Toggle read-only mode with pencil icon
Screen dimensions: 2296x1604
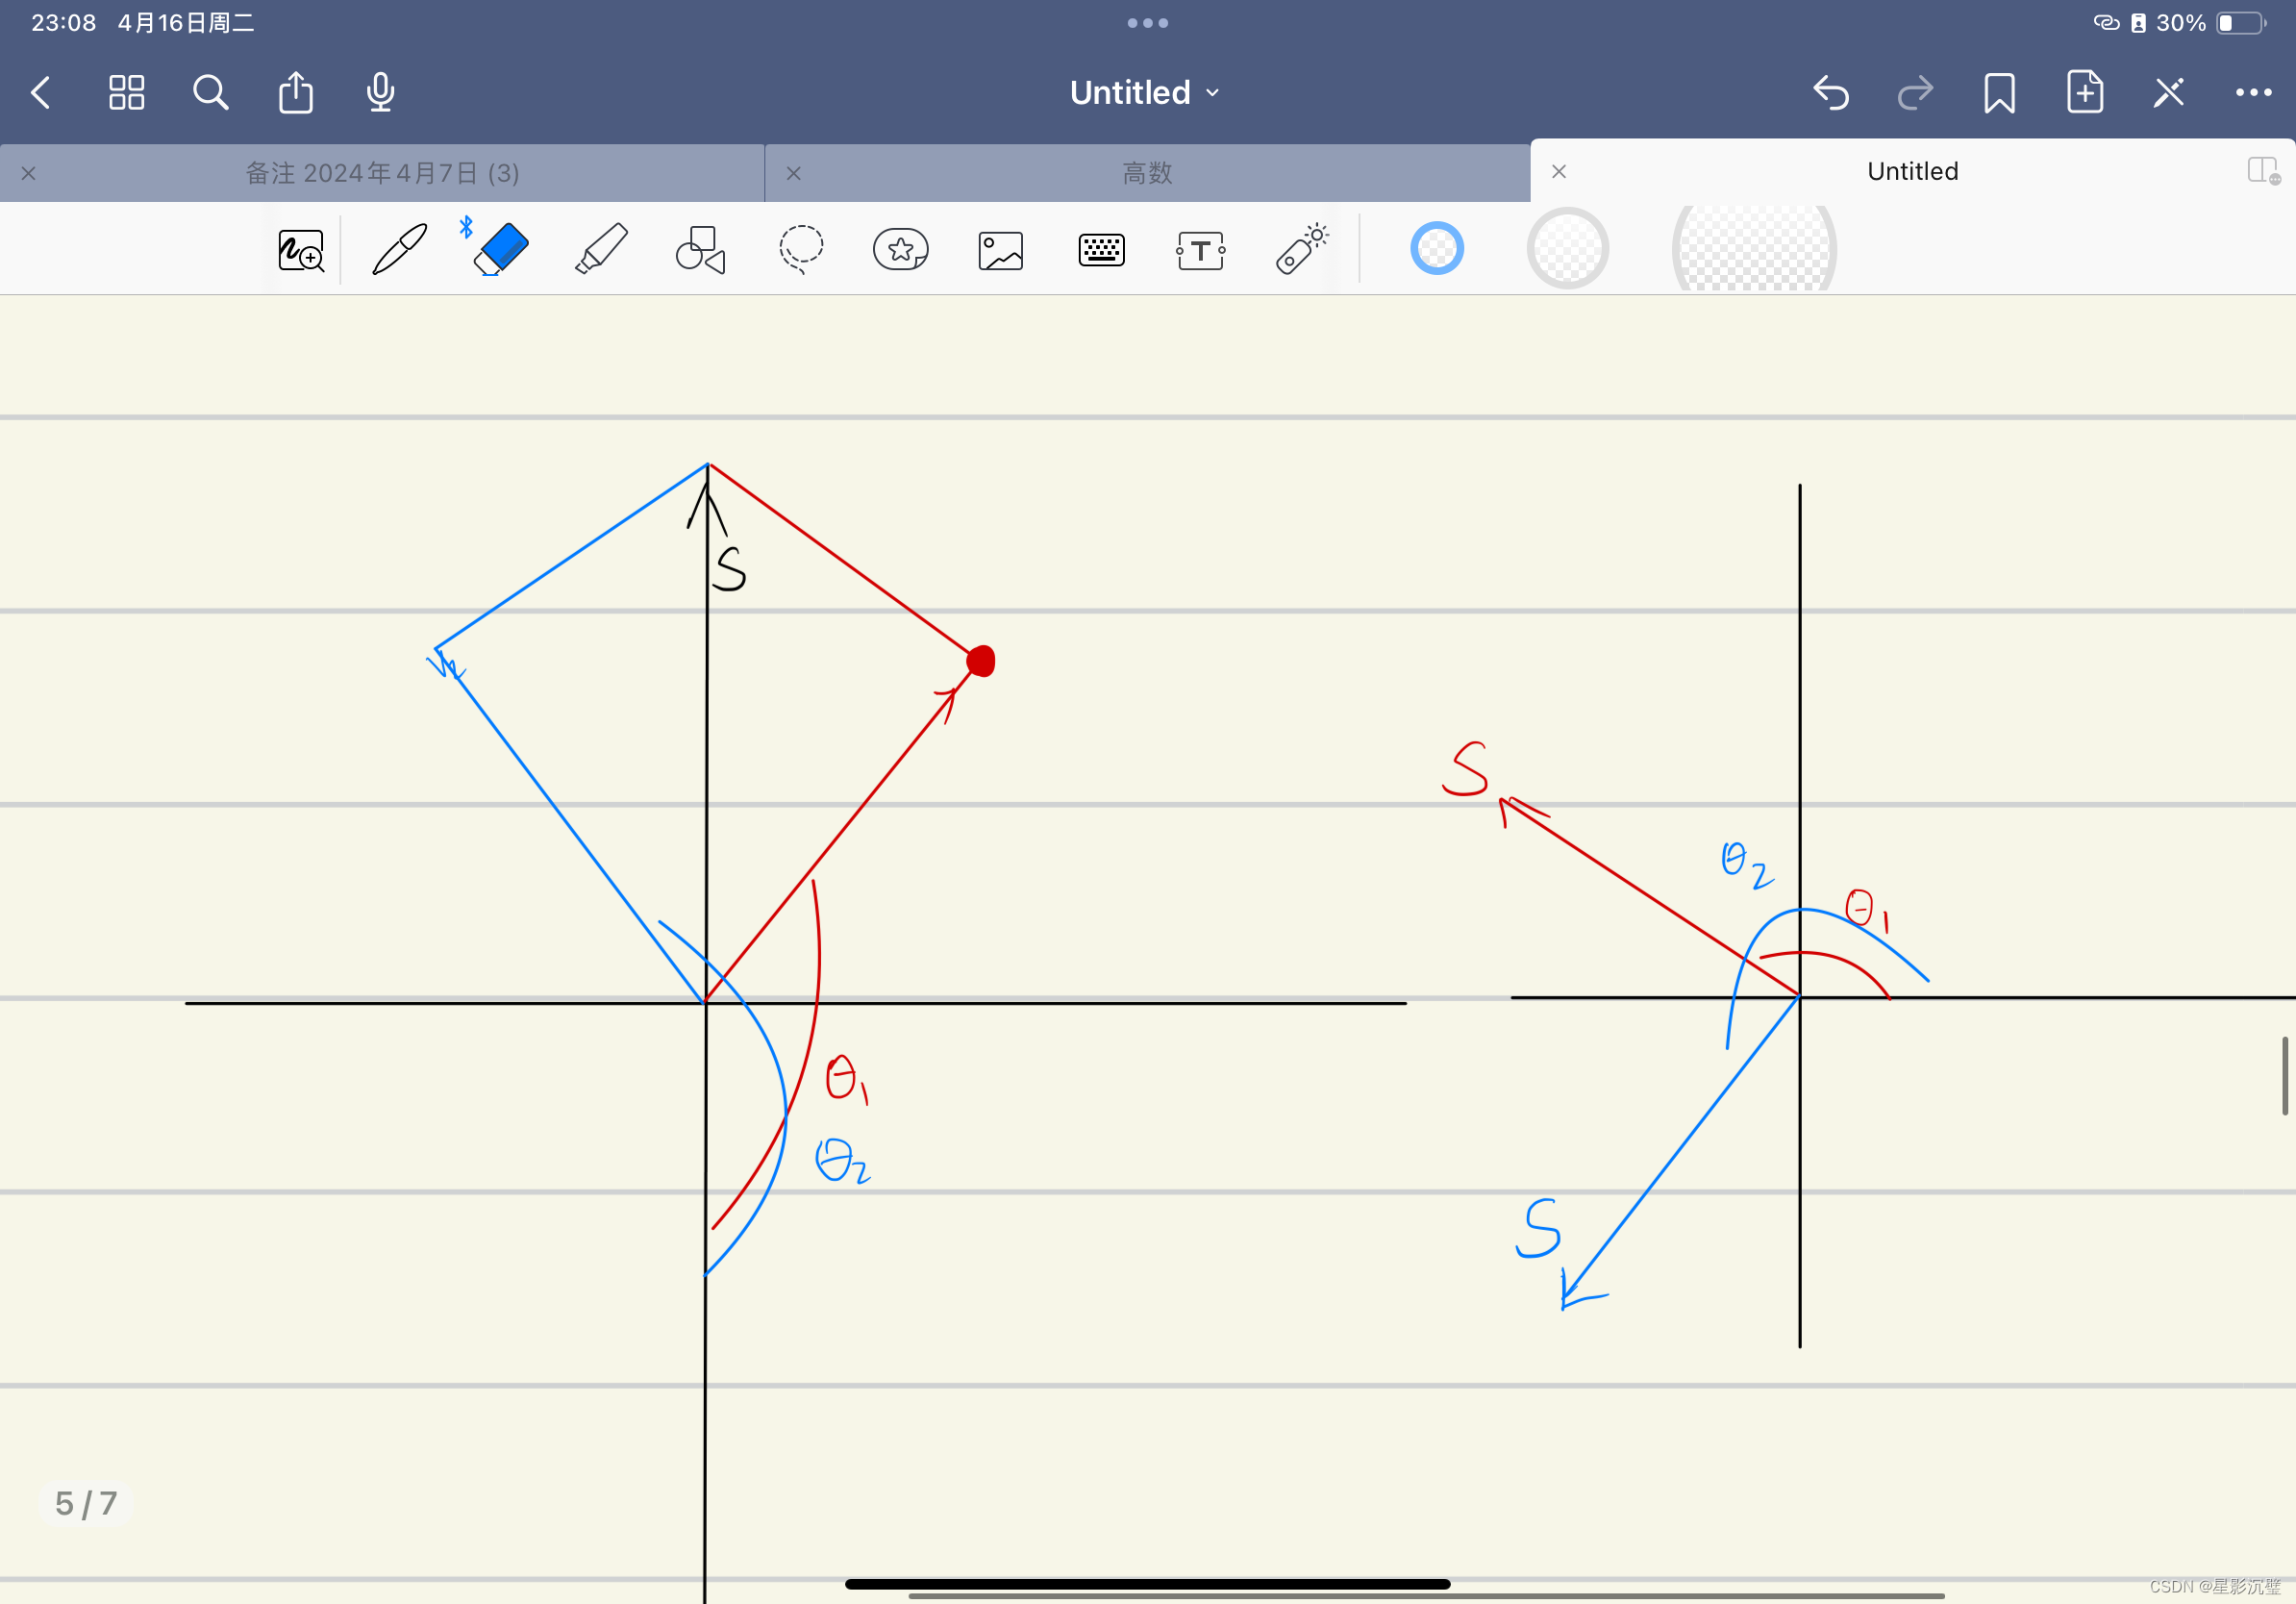click(2168, 93)
